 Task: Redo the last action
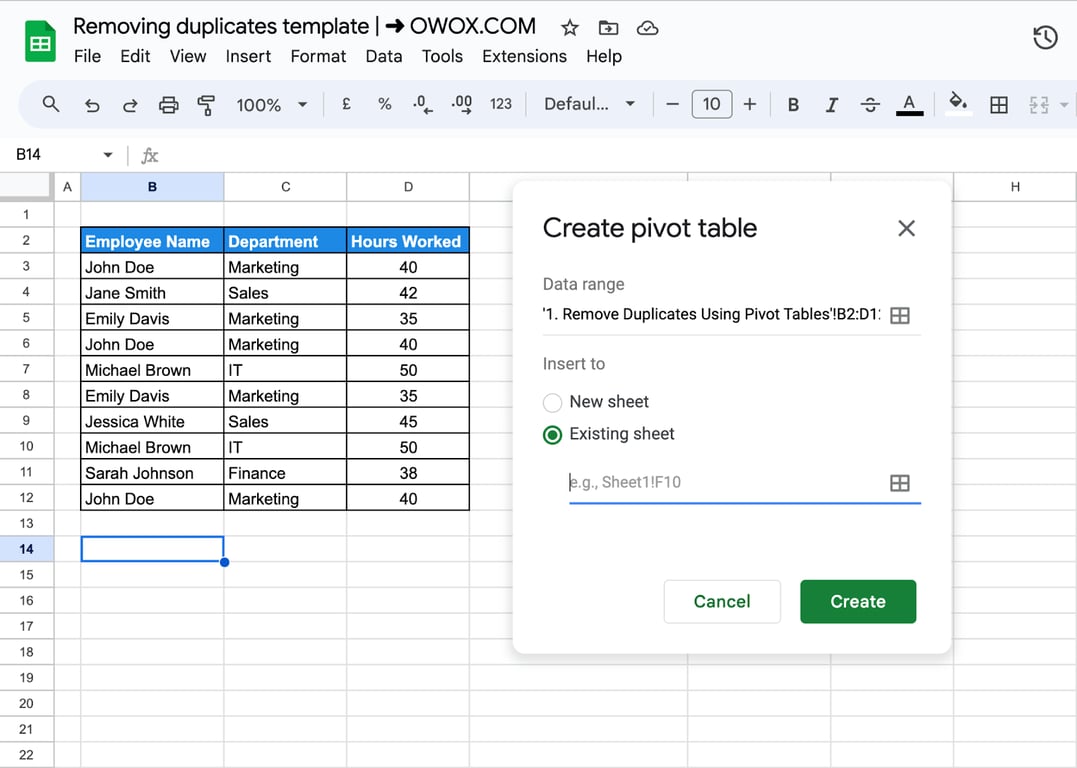click(x=130, y=105)
